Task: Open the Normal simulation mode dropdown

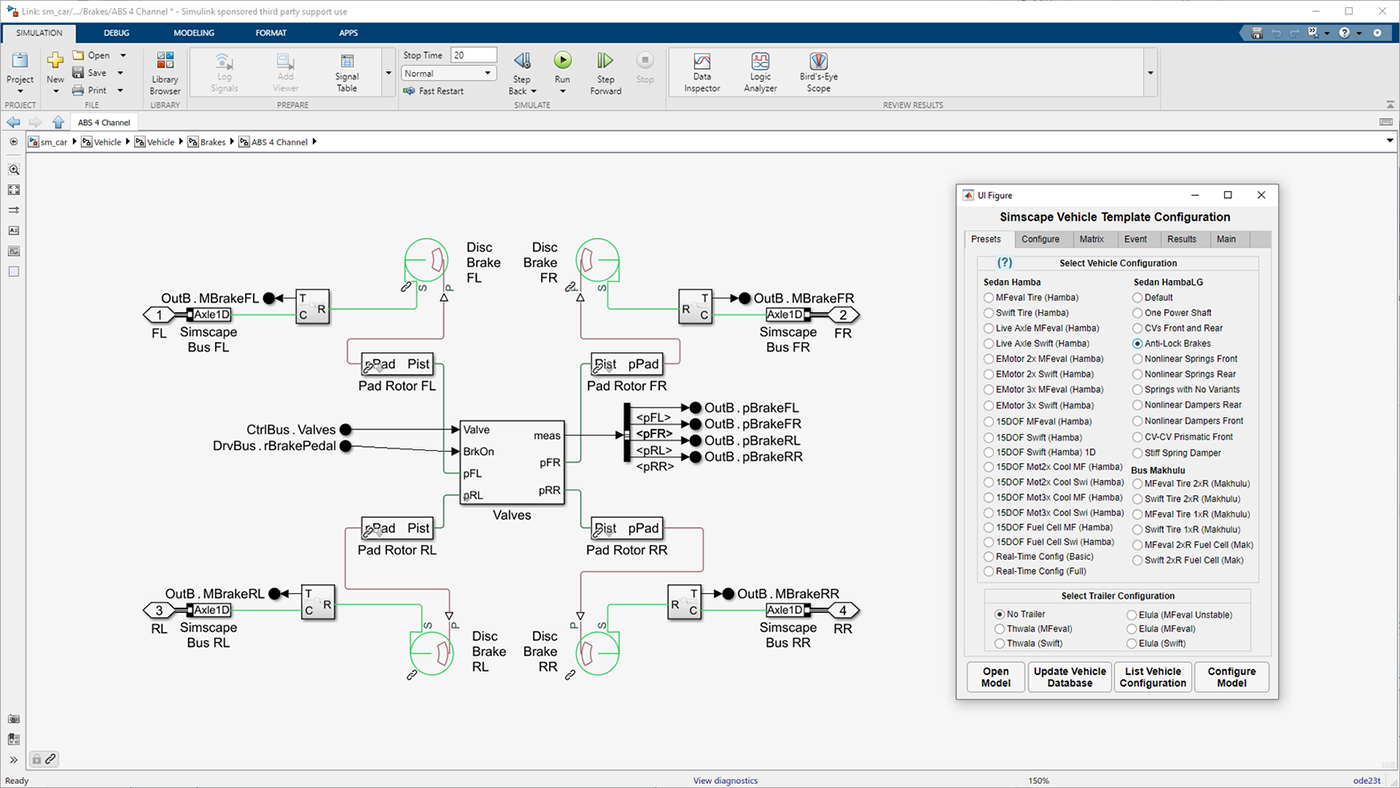Action: click(x=449, y=73)
